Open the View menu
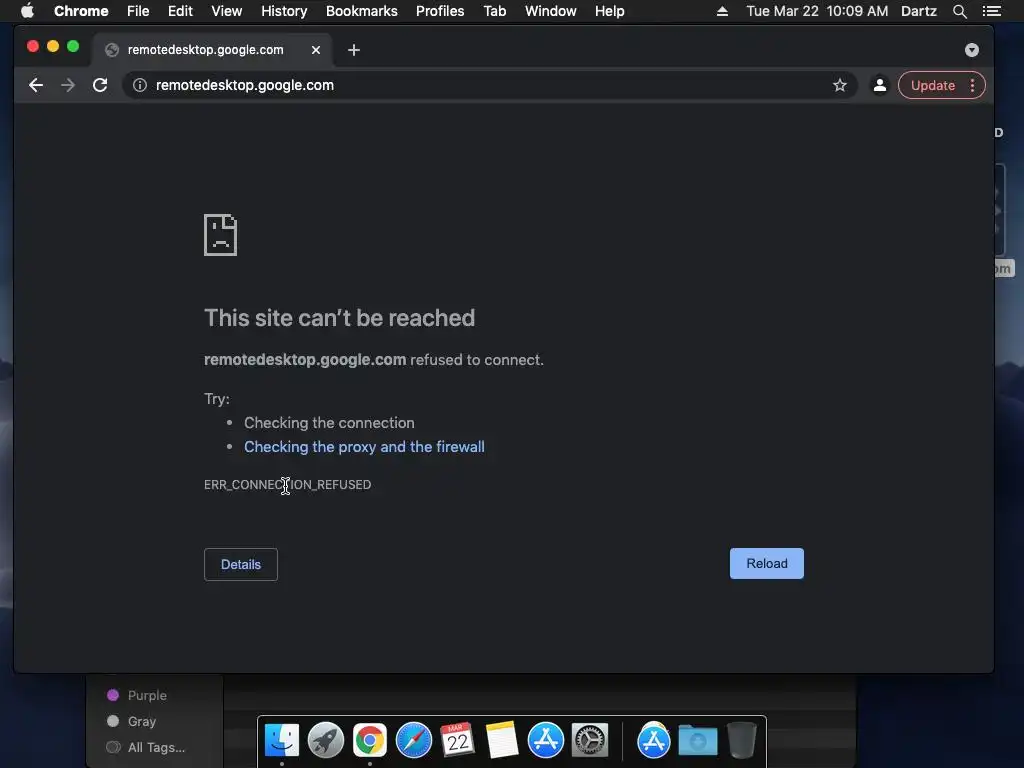Screen dimensions: 1024x768 pos(227,11)
